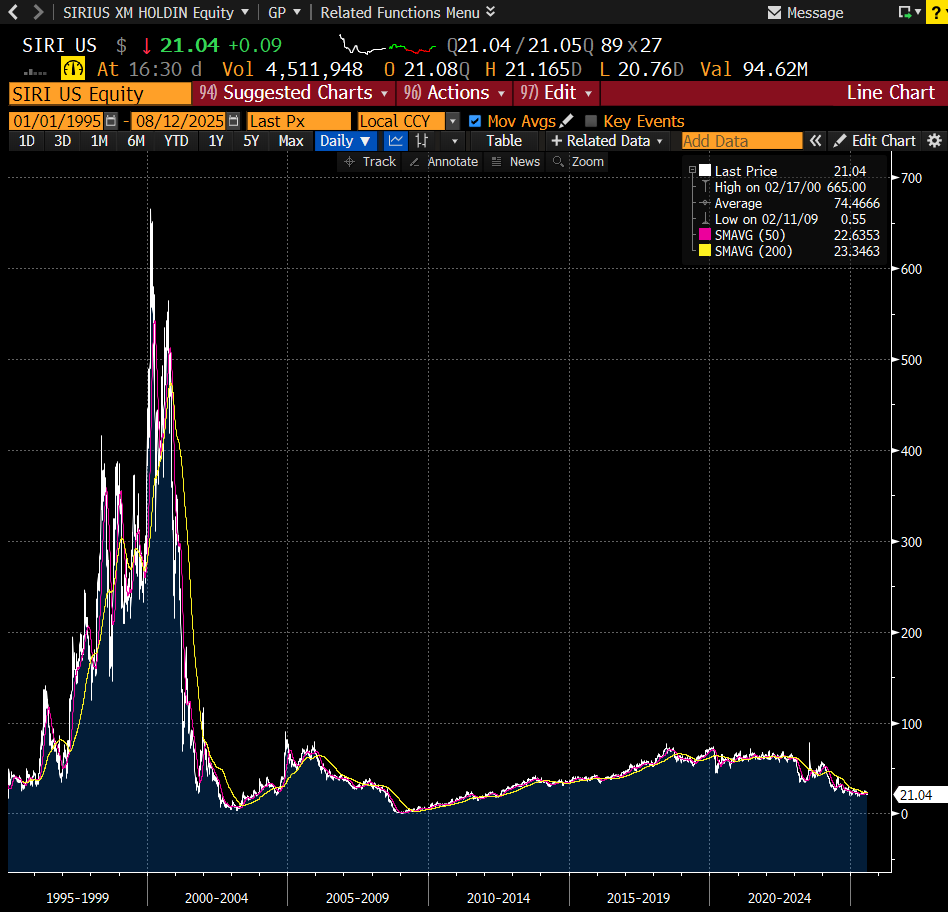The height and width of the screenshot is (912, 948).
Task: Open the window export icon at top right
Action: tap(905, 12)
